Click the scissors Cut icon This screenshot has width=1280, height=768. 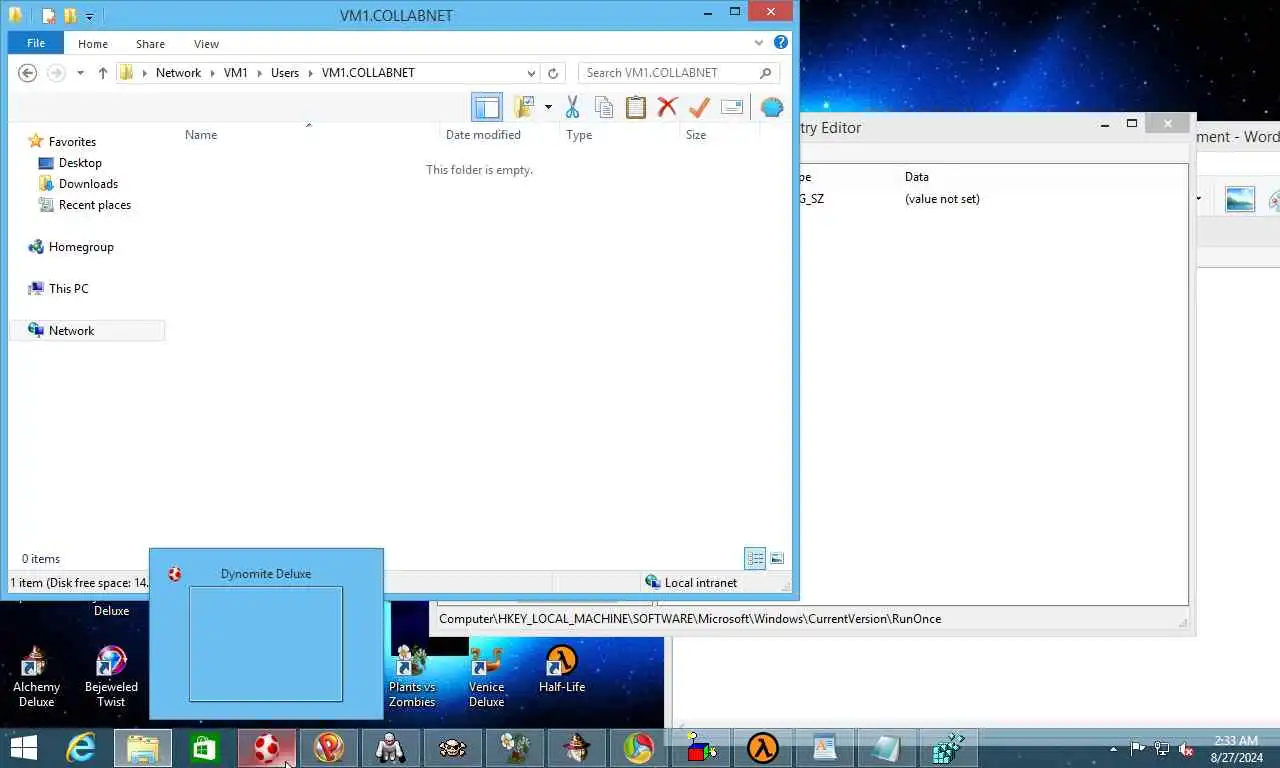click(x=573, y=107)
